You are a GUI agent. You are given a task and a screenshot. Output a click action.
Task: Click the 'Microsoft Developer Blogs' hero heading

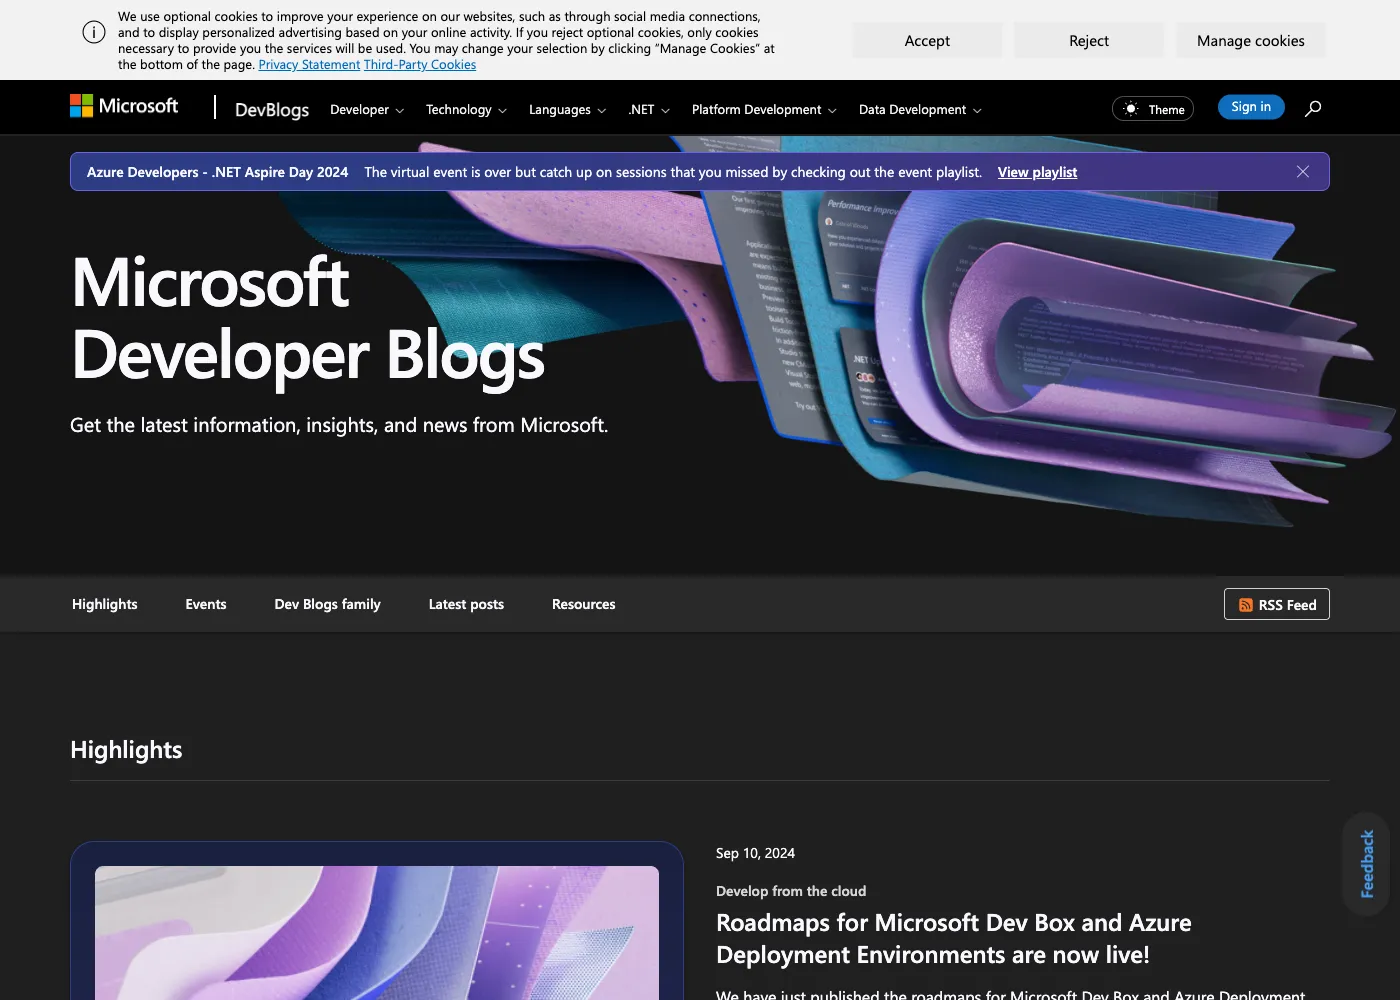pos(308,318)
